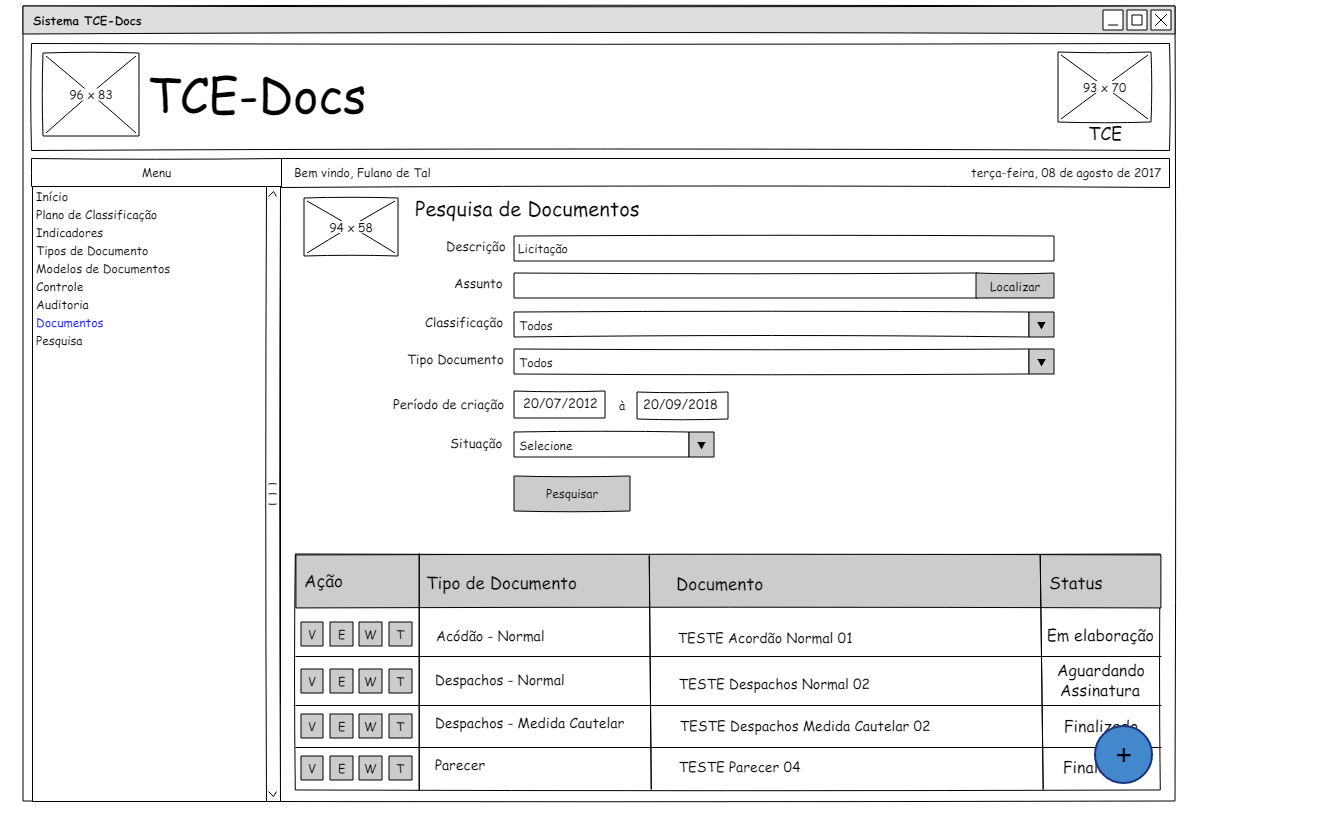The image size is (1335, 819).
Task: Expand the Tipo Documento dropdown
Action: click(x=1041, y=362)
